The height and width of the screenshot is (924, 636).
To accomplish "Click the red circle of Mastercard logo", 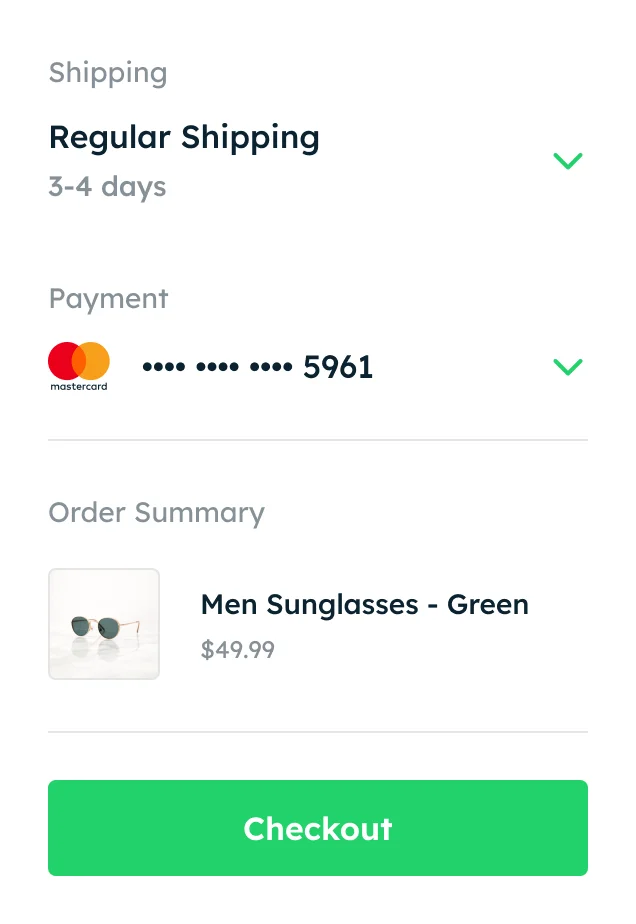I will [x=64, y=360].
